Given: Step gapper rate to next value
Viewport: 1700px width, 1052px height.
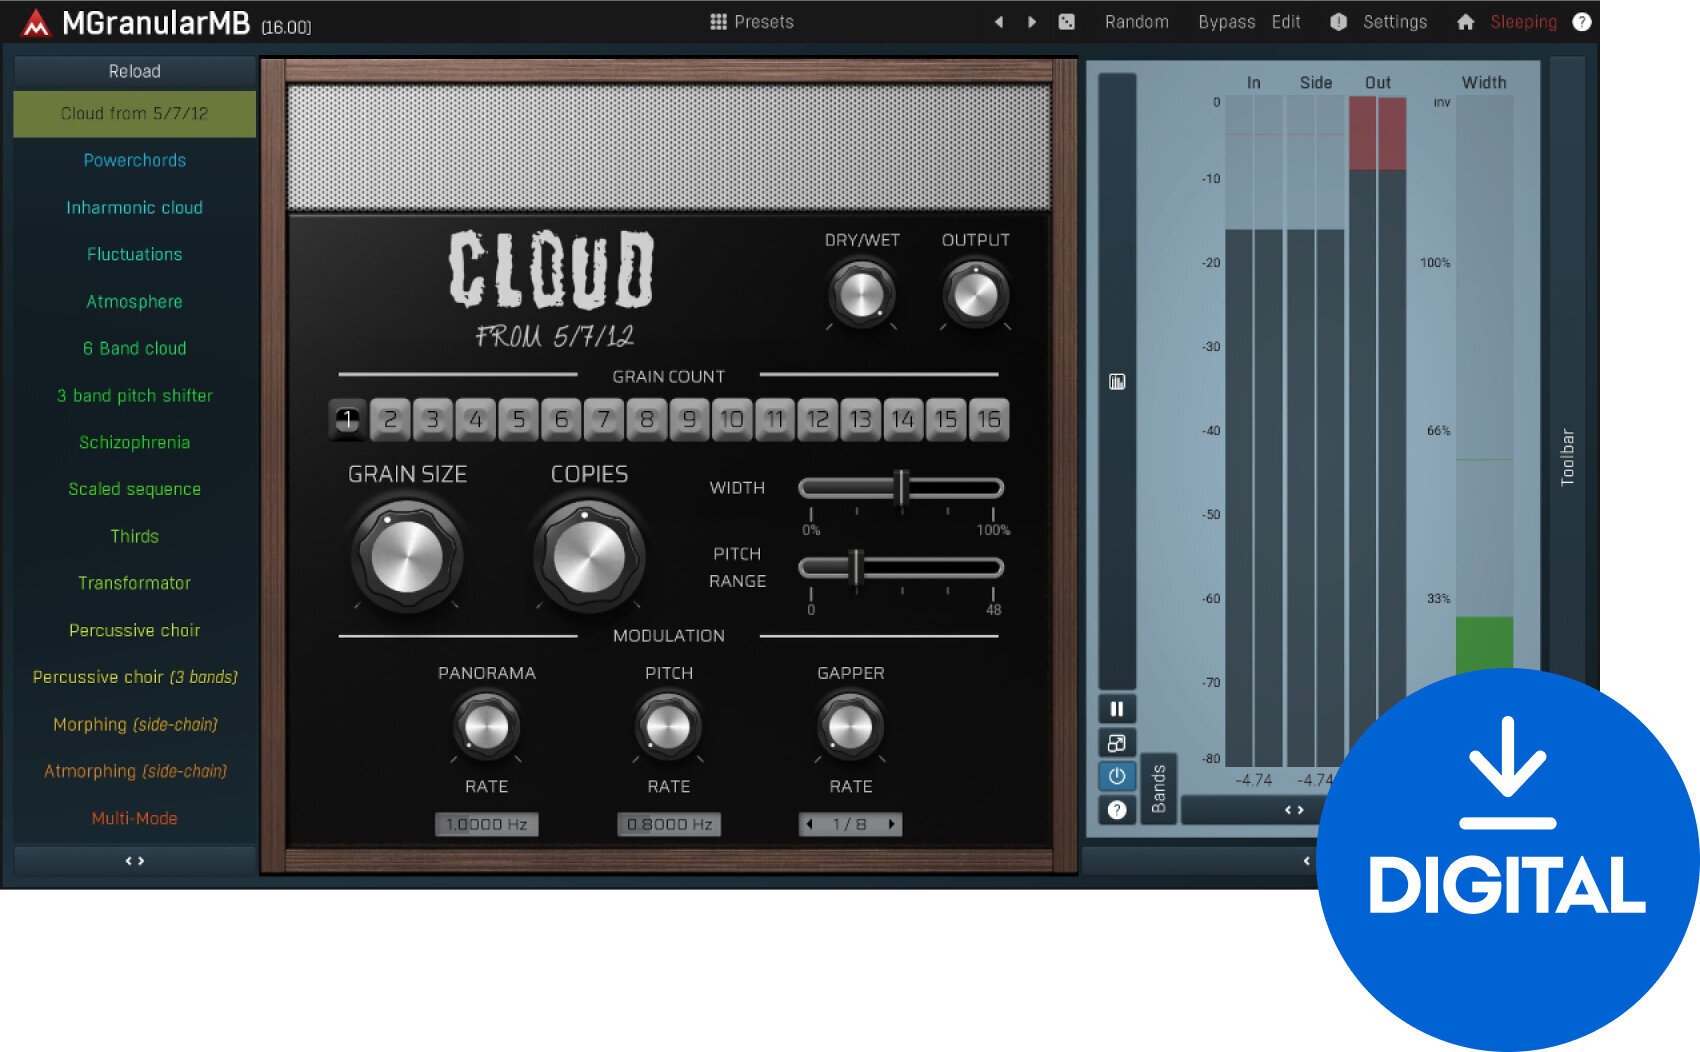Looking at the screenshot, I should coord(891,824).
